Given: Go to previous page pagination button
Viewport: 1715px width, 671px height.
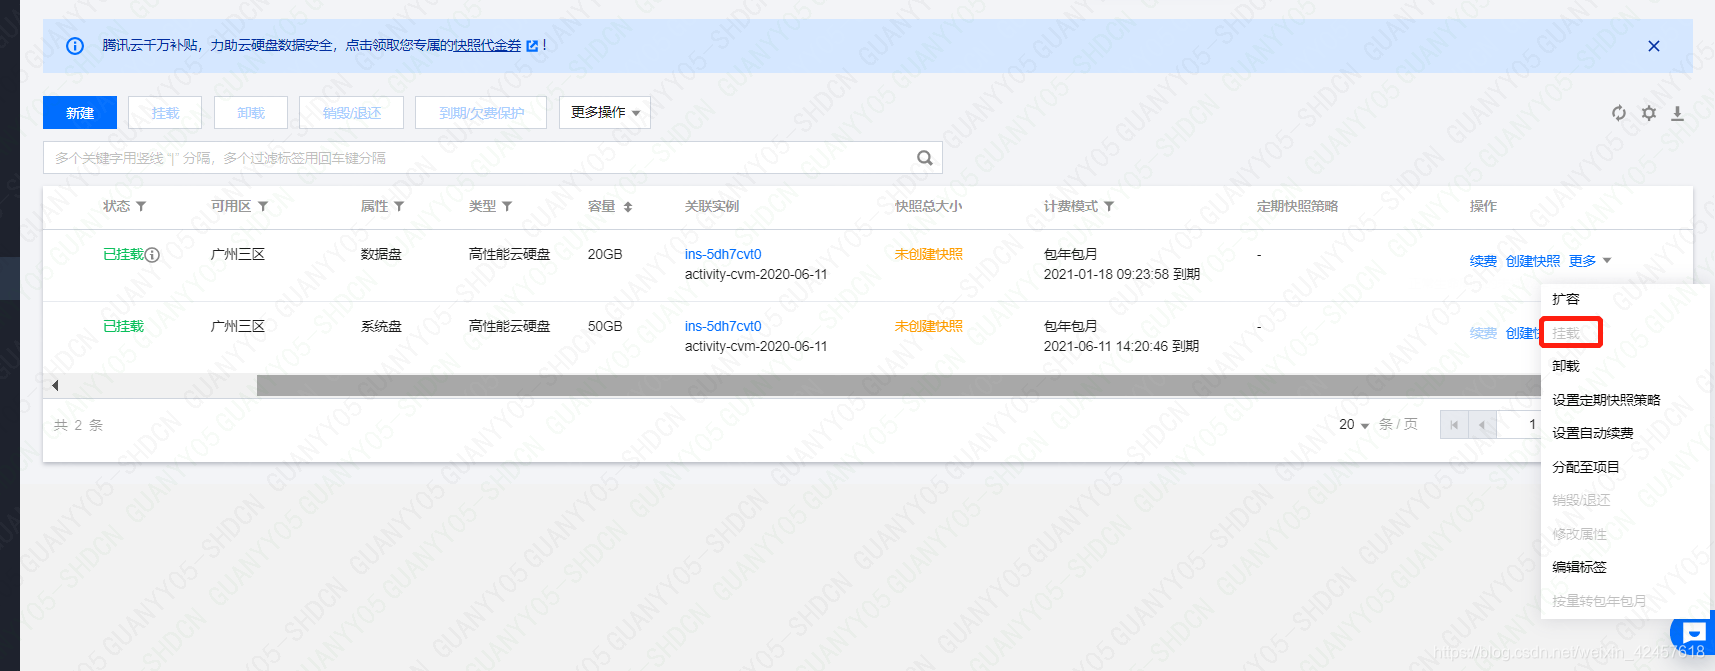Looking at the screenshot, I should 1482,425.
